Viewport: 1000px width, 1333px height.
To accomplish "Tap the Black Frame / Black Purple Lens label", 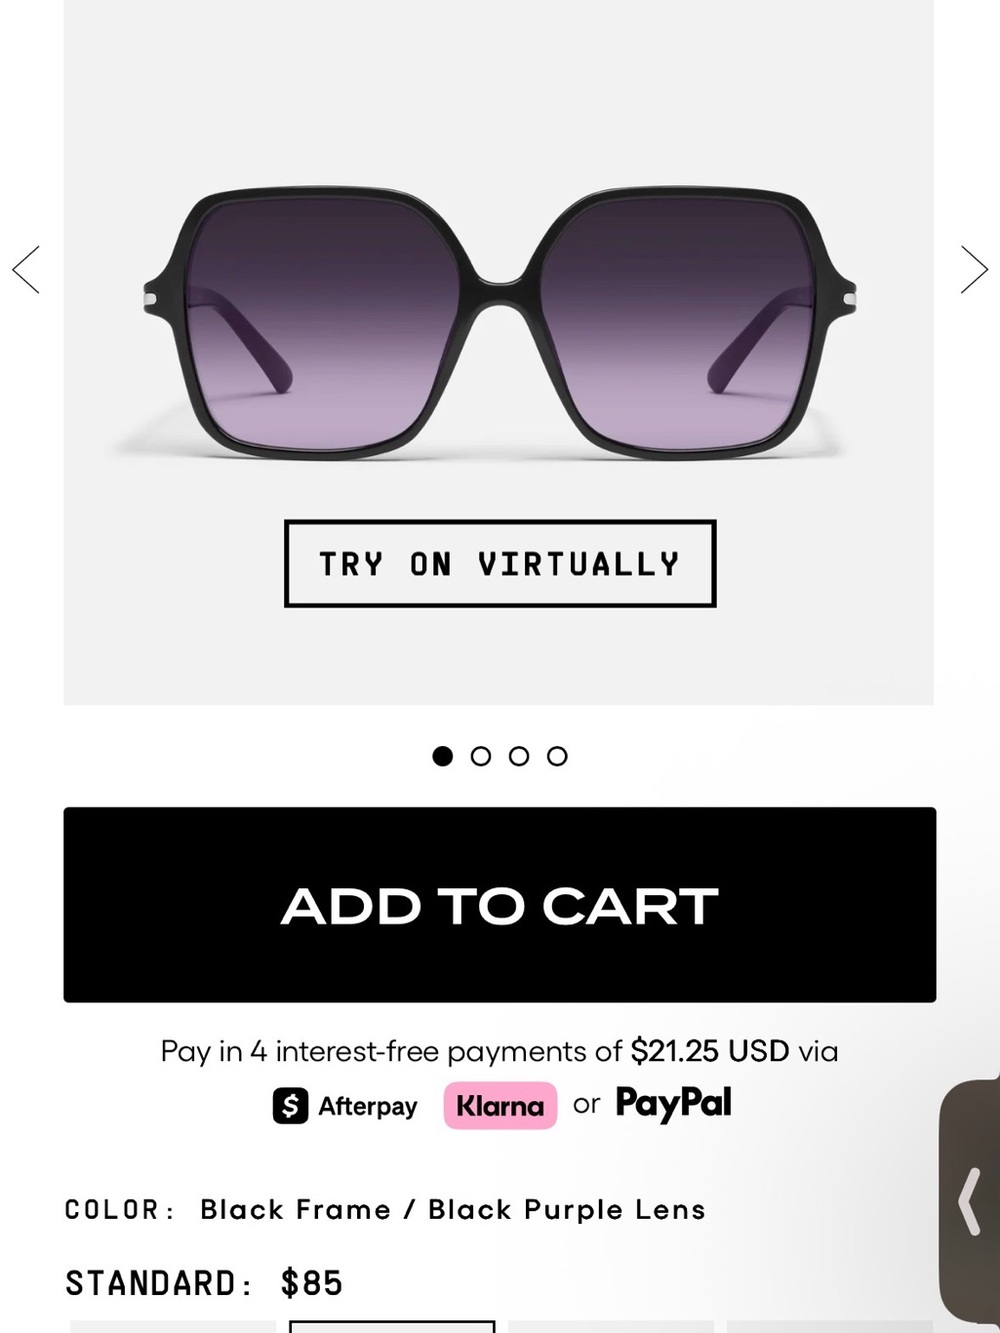I will click(x=453, y=1209).
